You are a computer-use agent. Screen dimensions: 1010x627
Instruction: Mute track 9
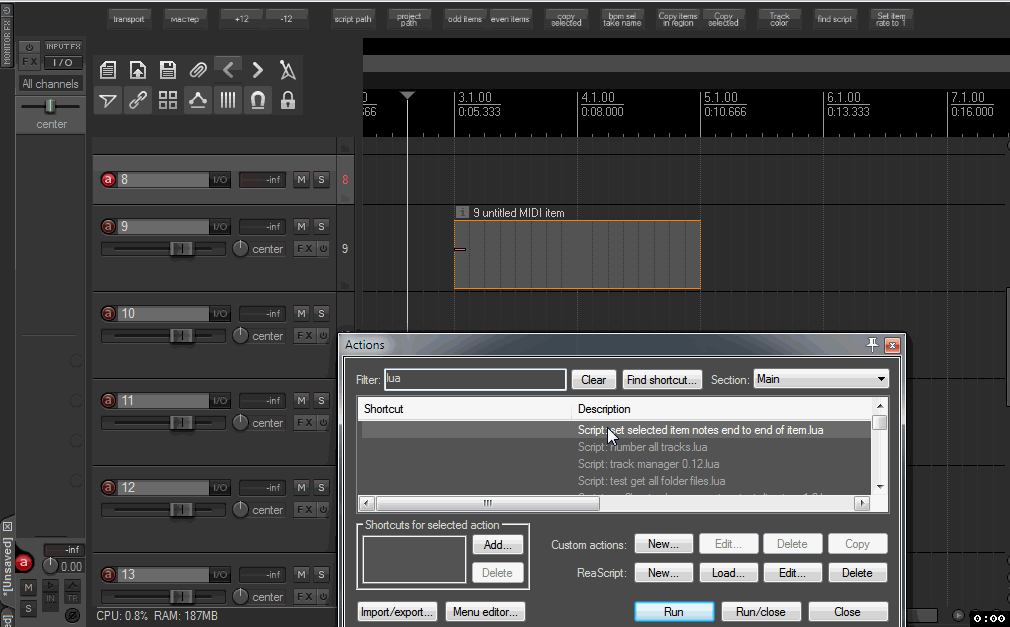(301, 226)
